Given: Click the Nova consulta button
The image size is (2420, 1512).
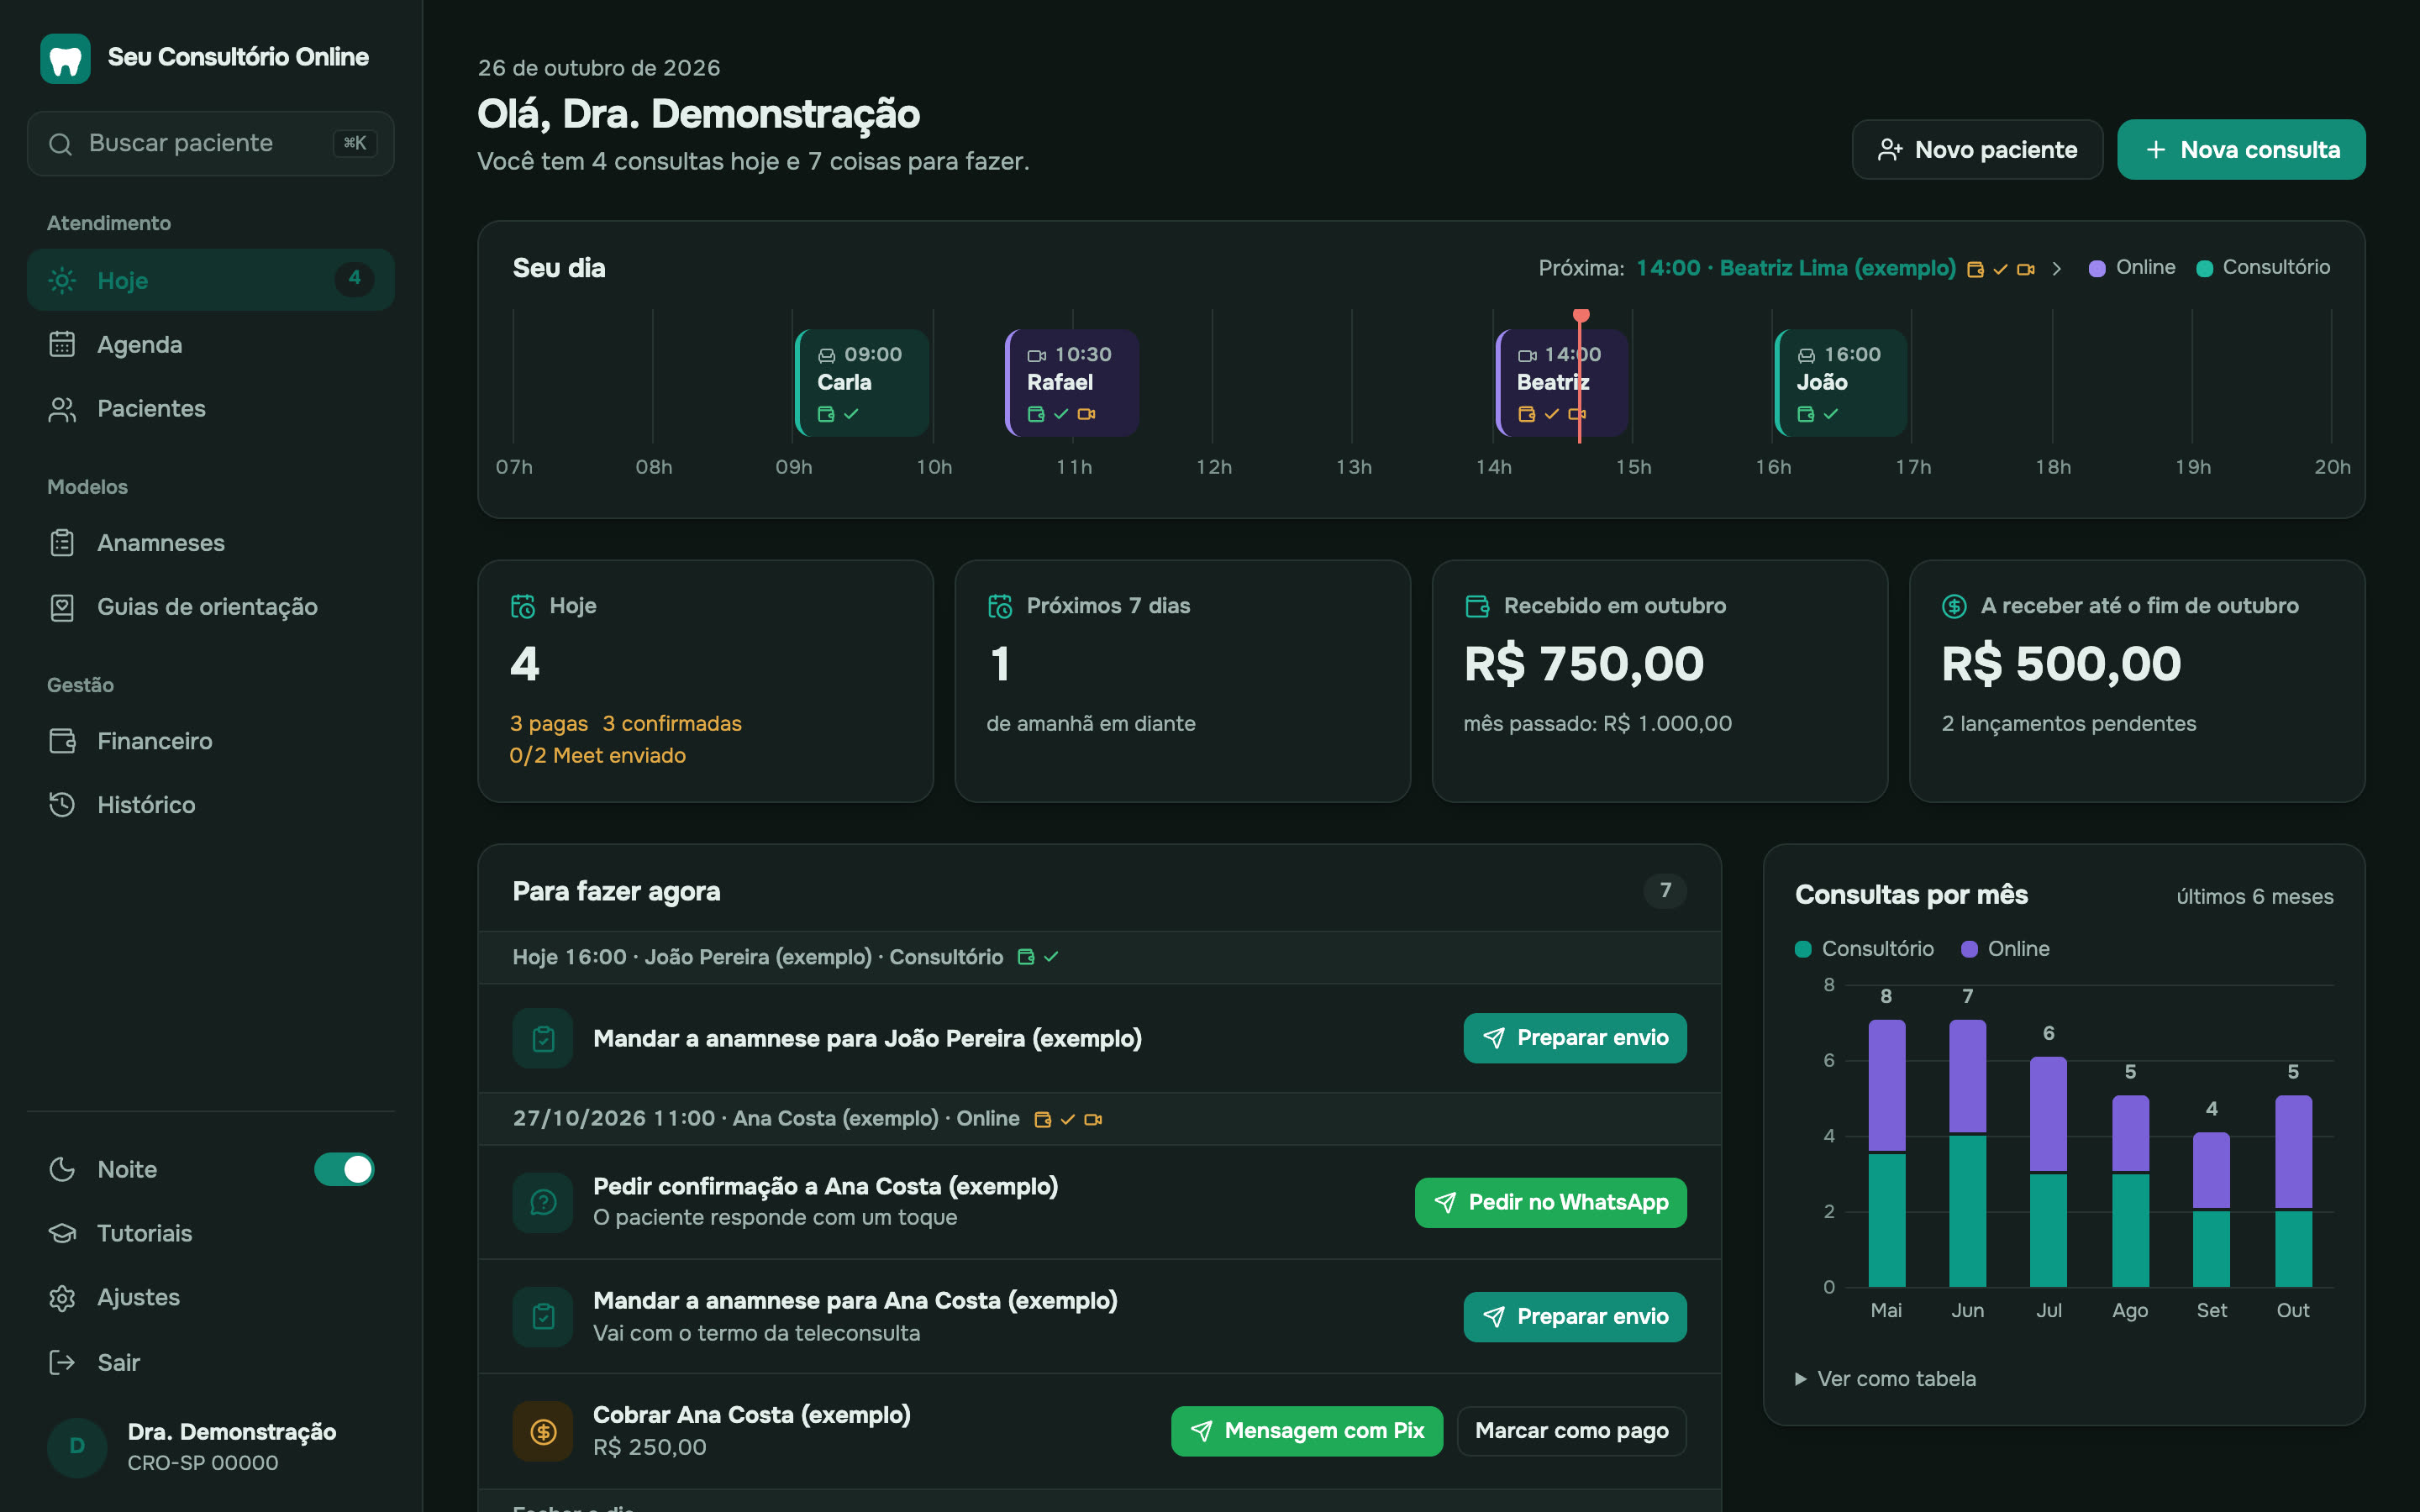Looking at the screenshot, I should pos(2241,150).
